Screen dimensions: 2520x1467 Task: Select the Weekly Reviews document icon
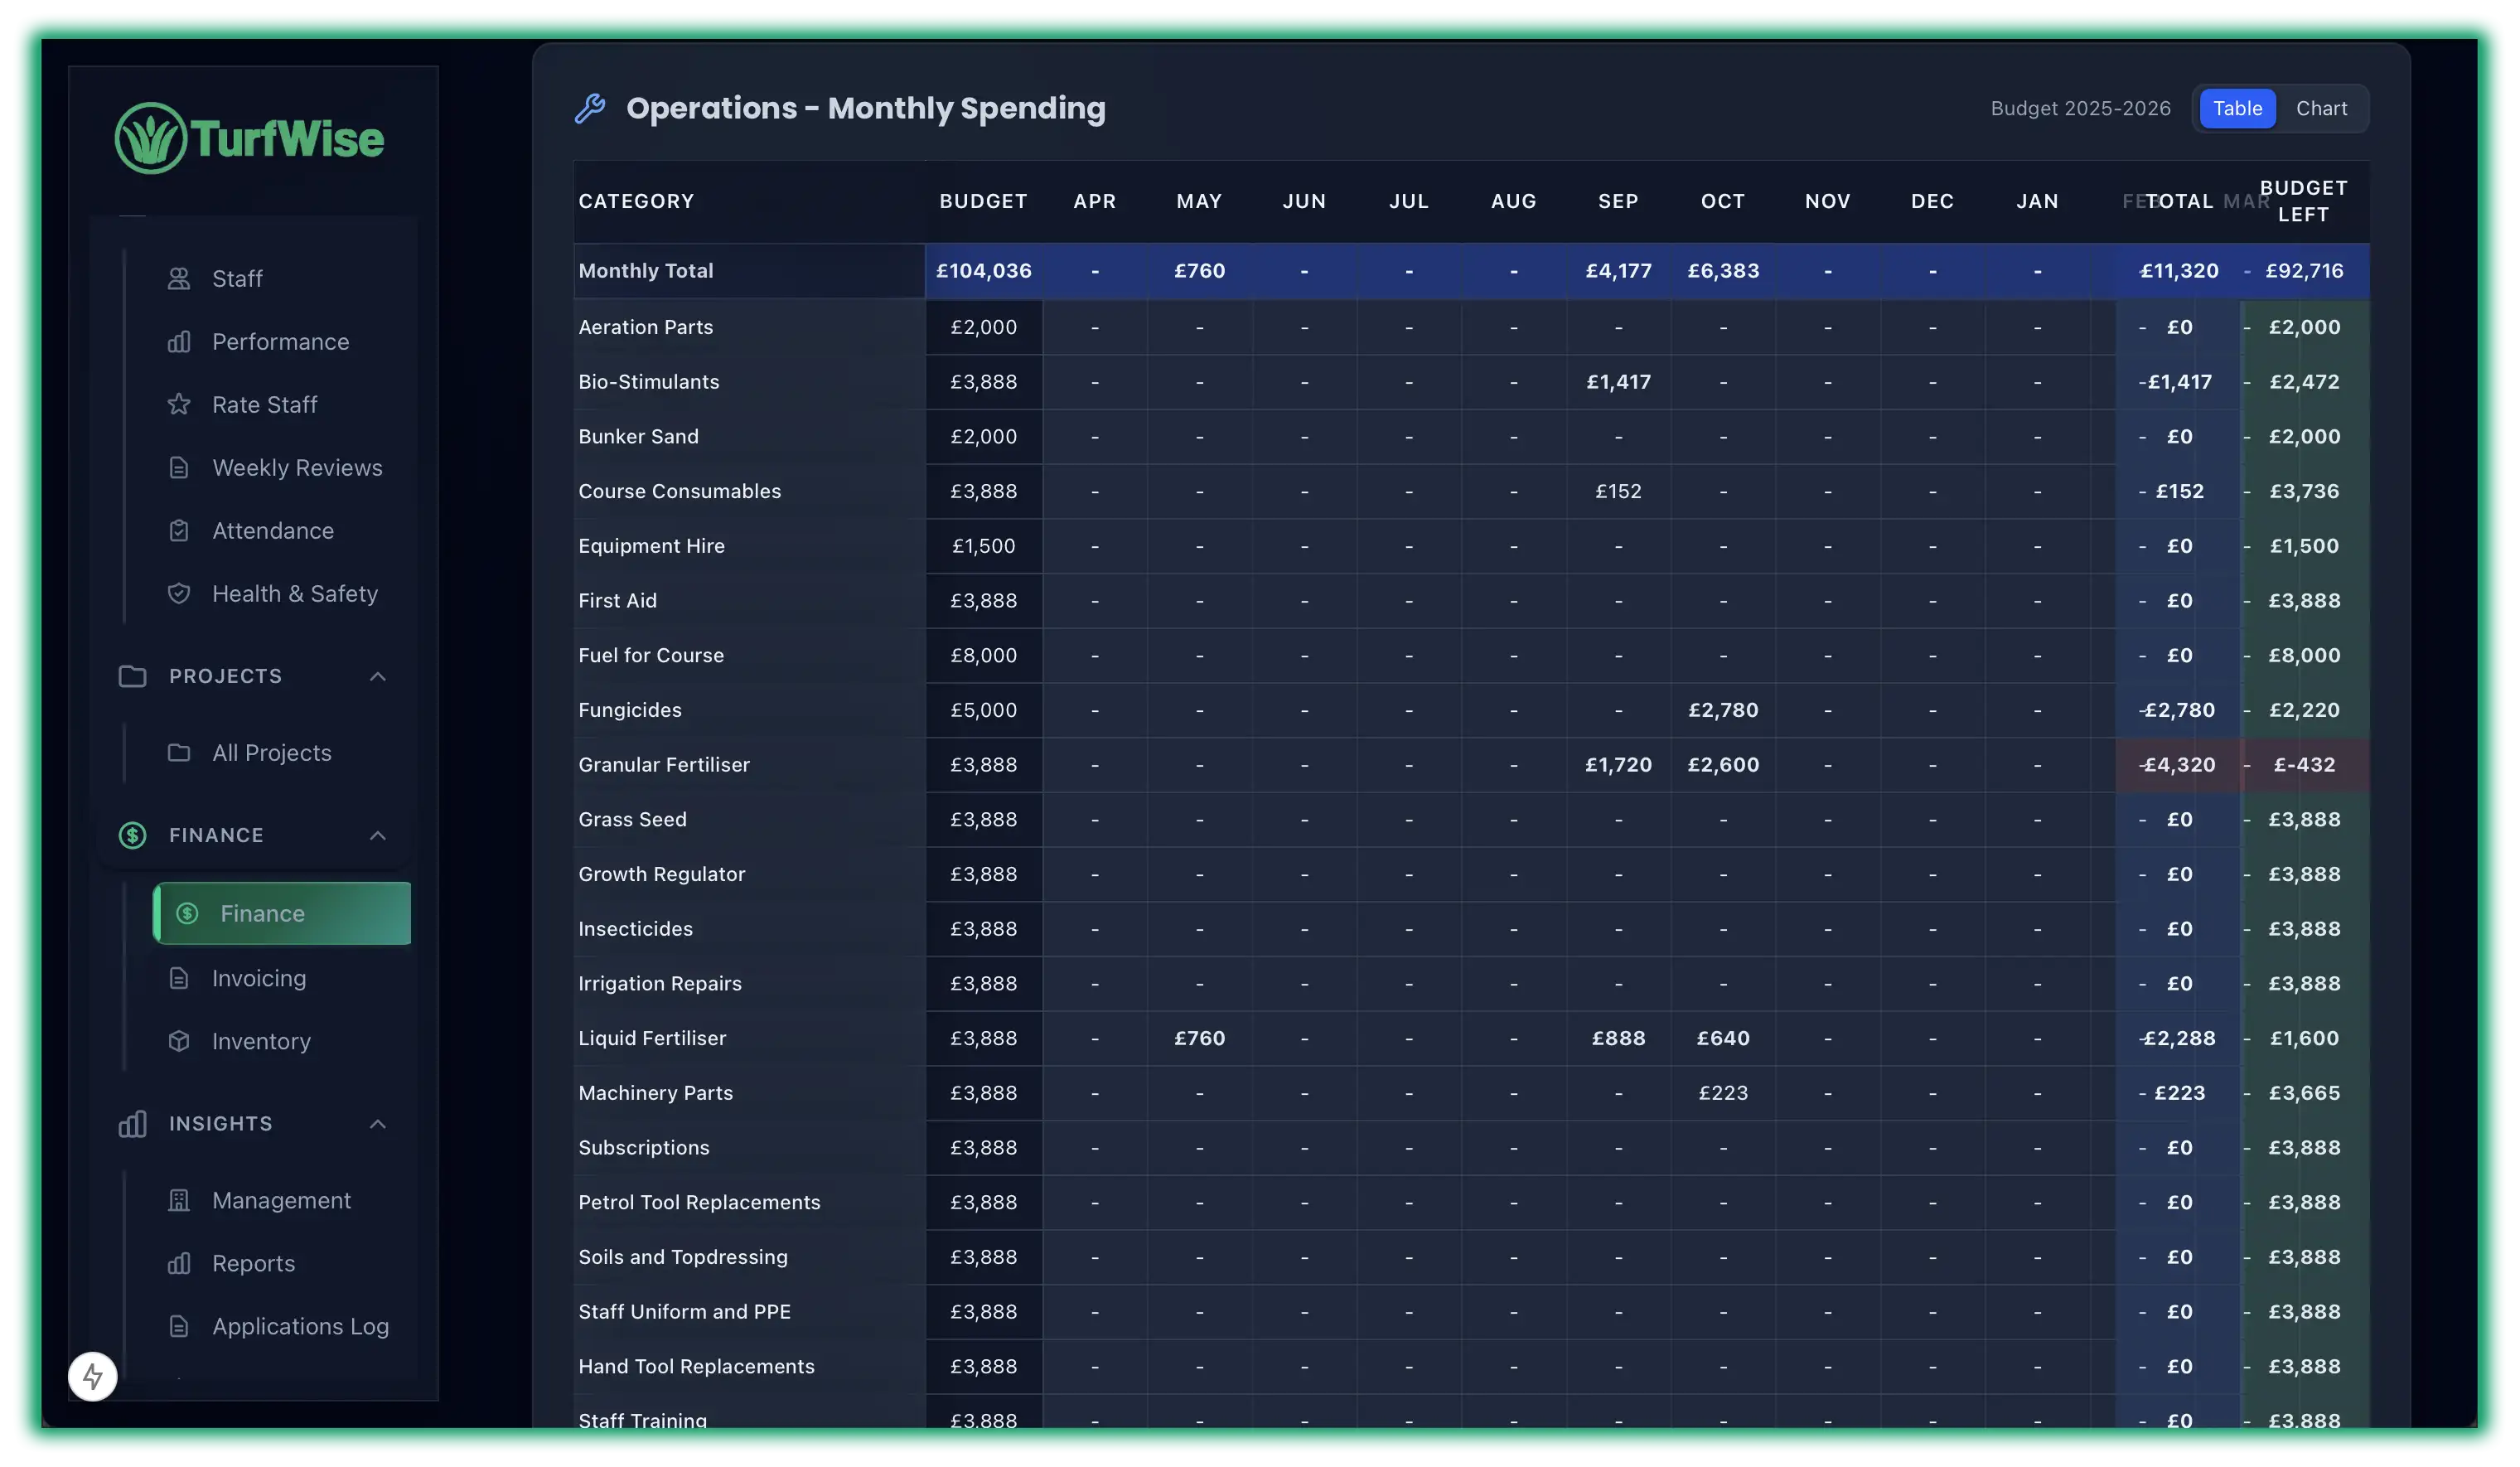coord(180,467)
